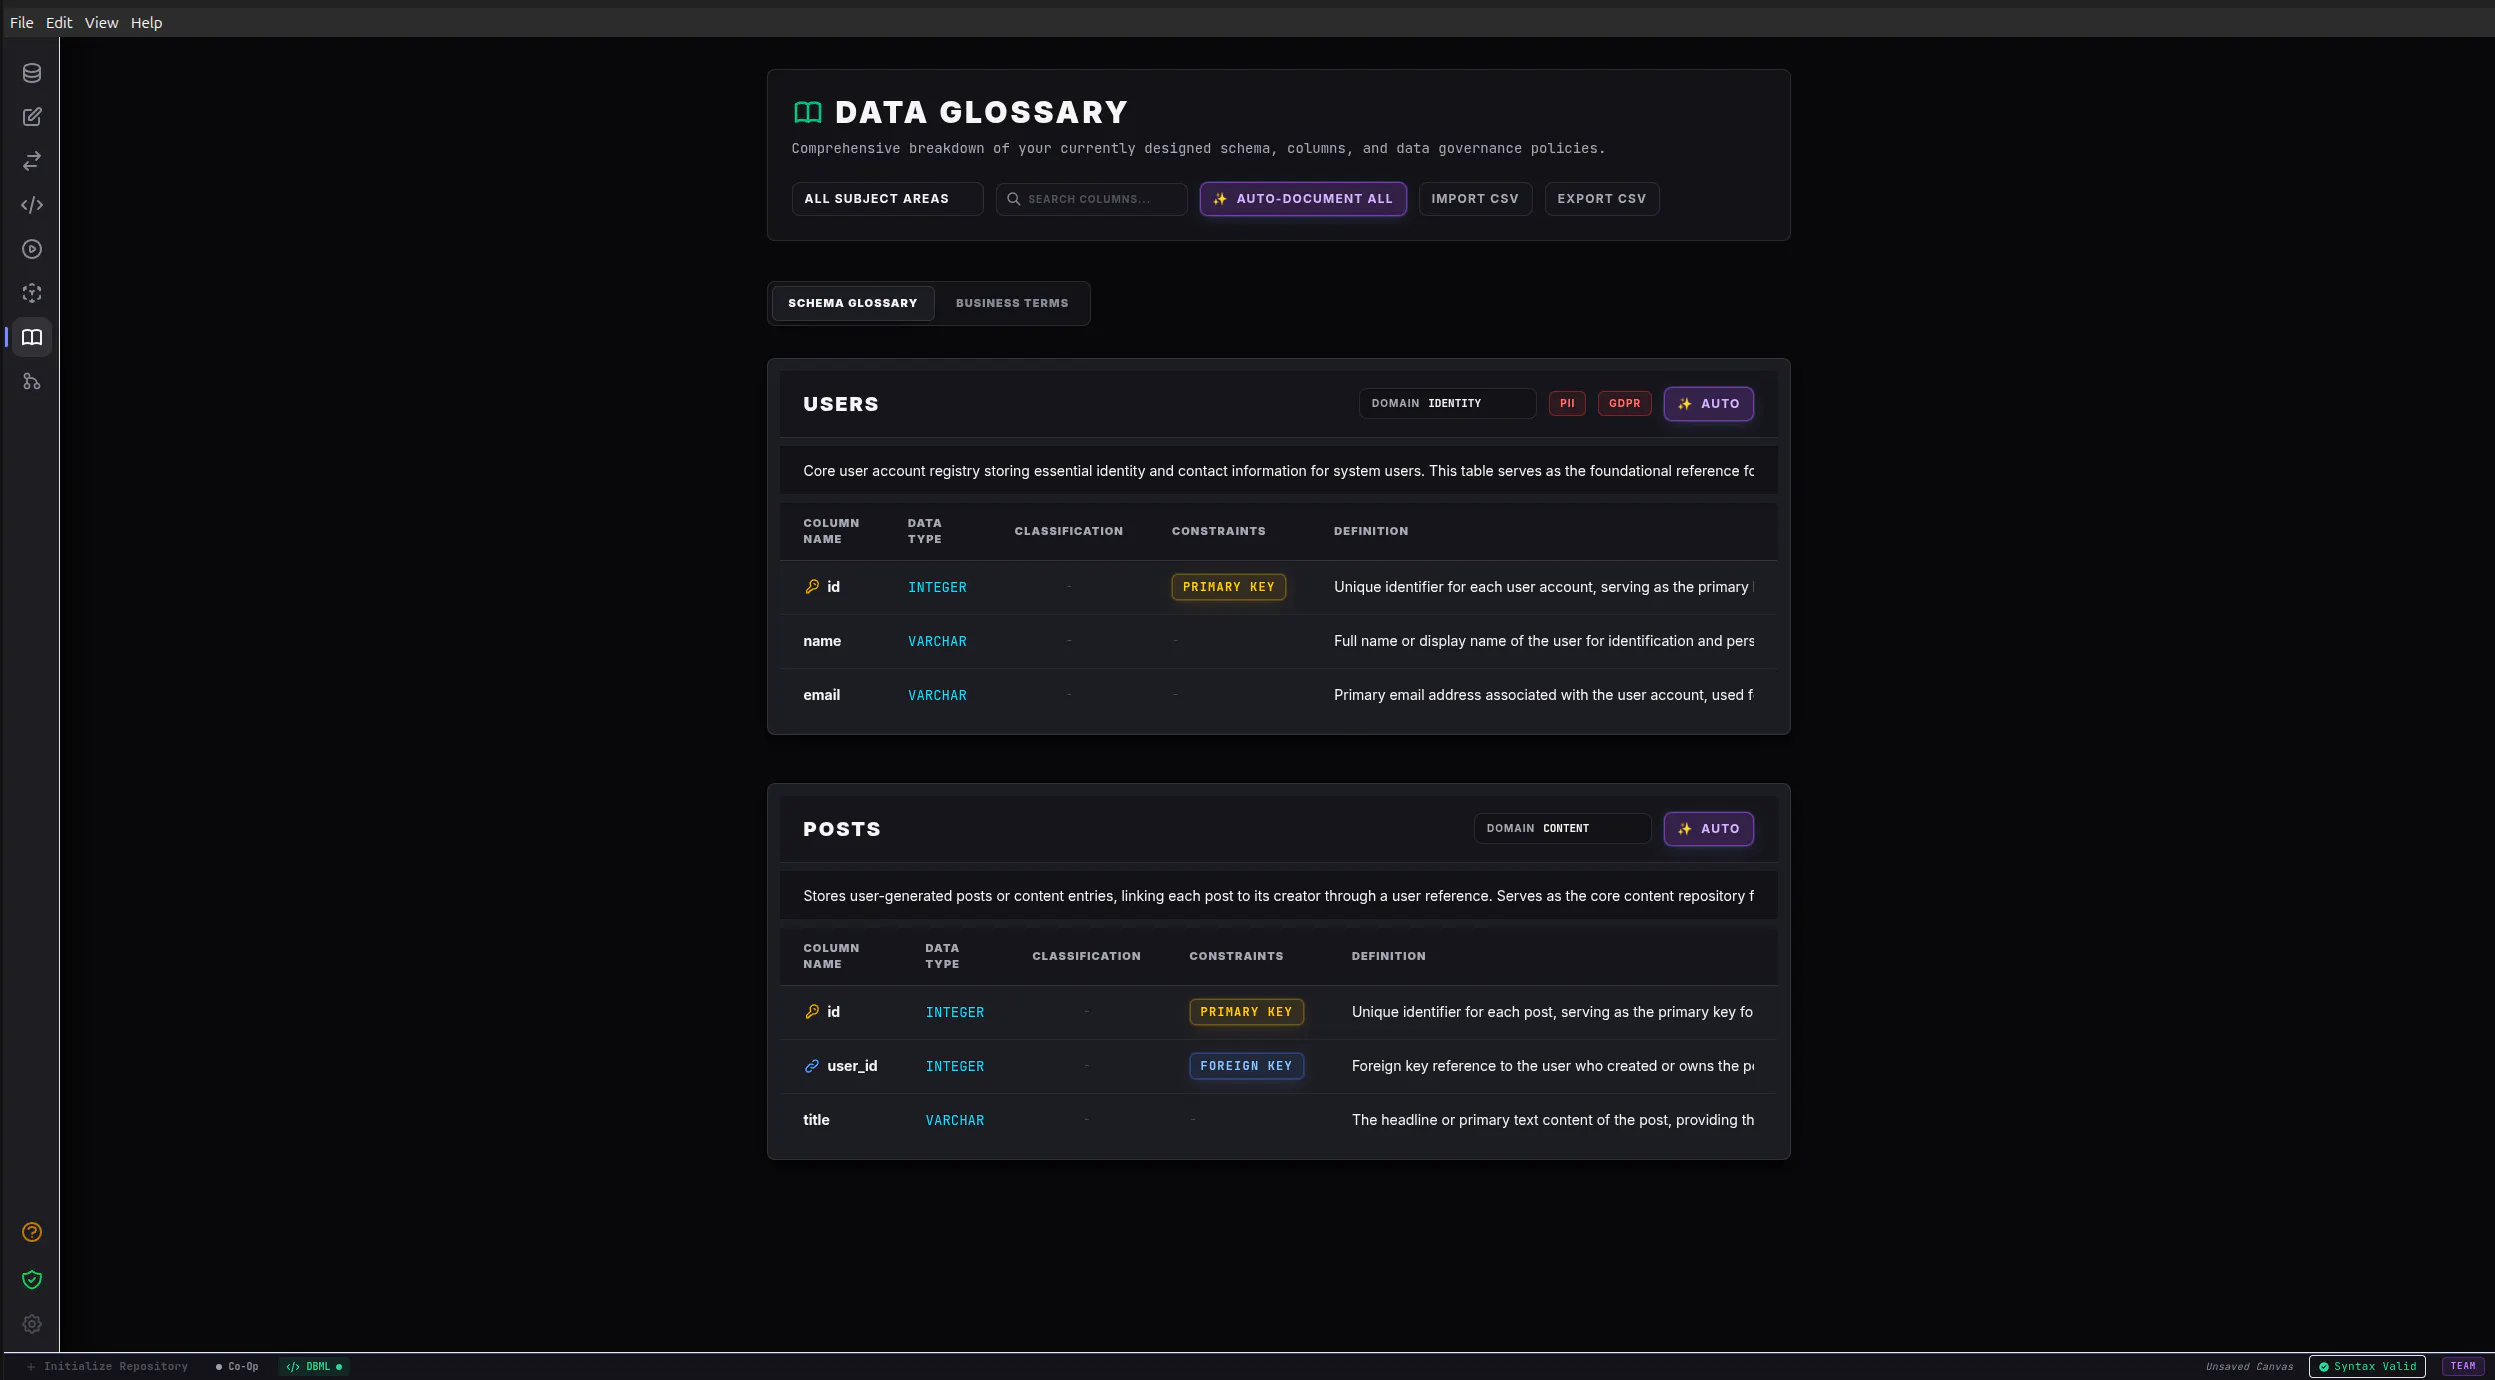Open the edit pencil sidebar icon
The width and height of the screenshot is (2495, 1380).
point(32,117)
